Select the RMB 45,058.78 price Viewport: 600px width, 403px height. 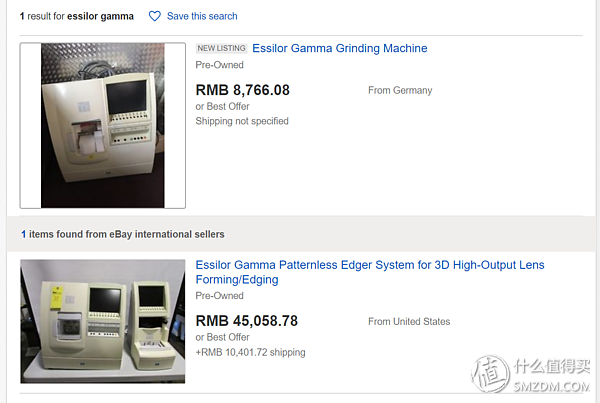247,321
